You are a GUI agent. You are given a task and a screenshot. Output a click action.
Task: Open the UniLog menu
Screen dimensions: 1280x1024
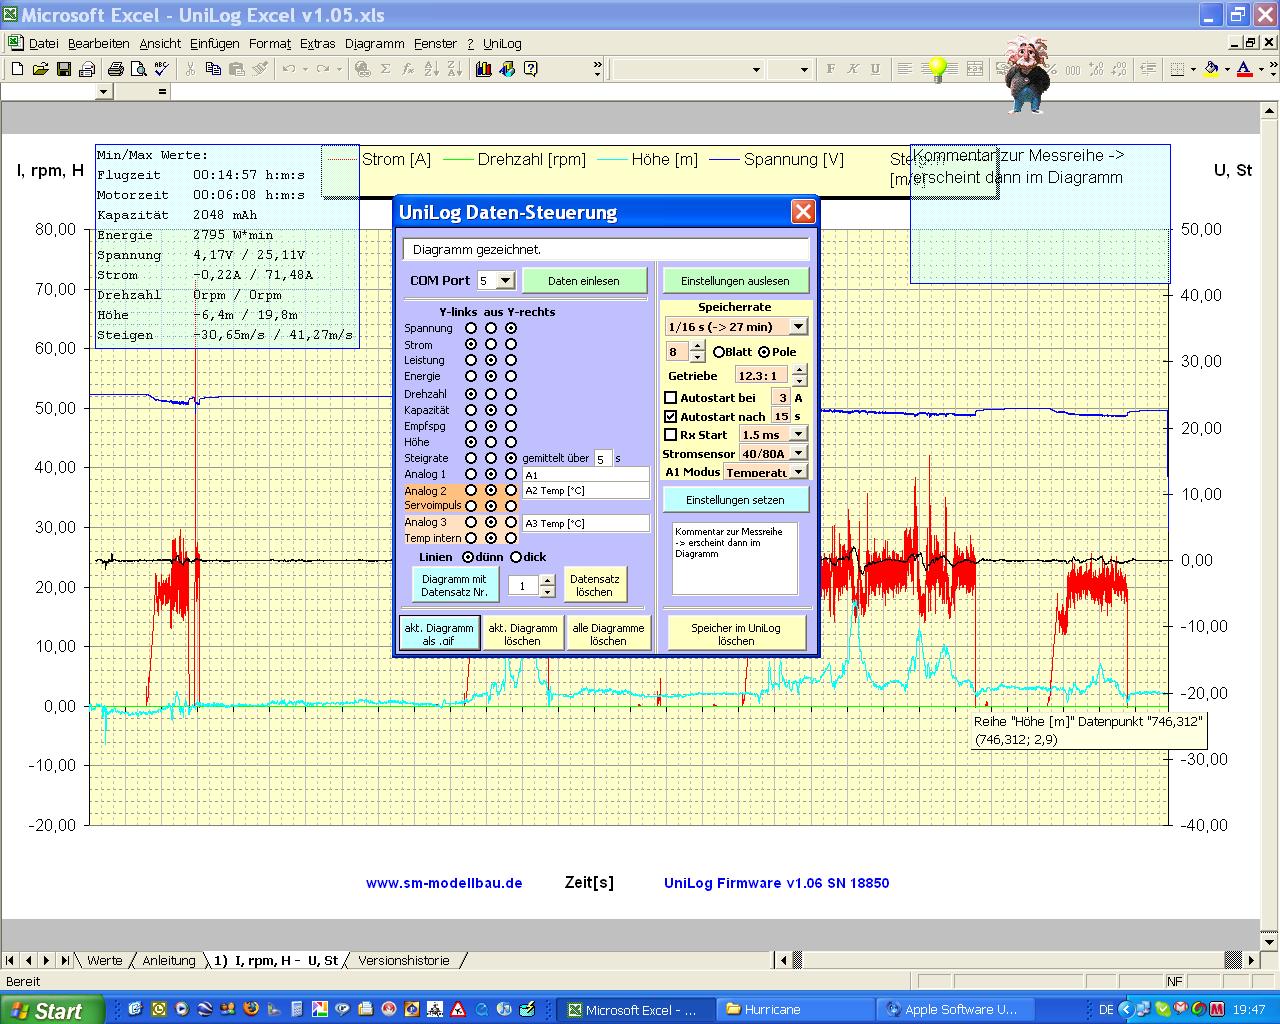pyautogui.click(x=502, y=43)
